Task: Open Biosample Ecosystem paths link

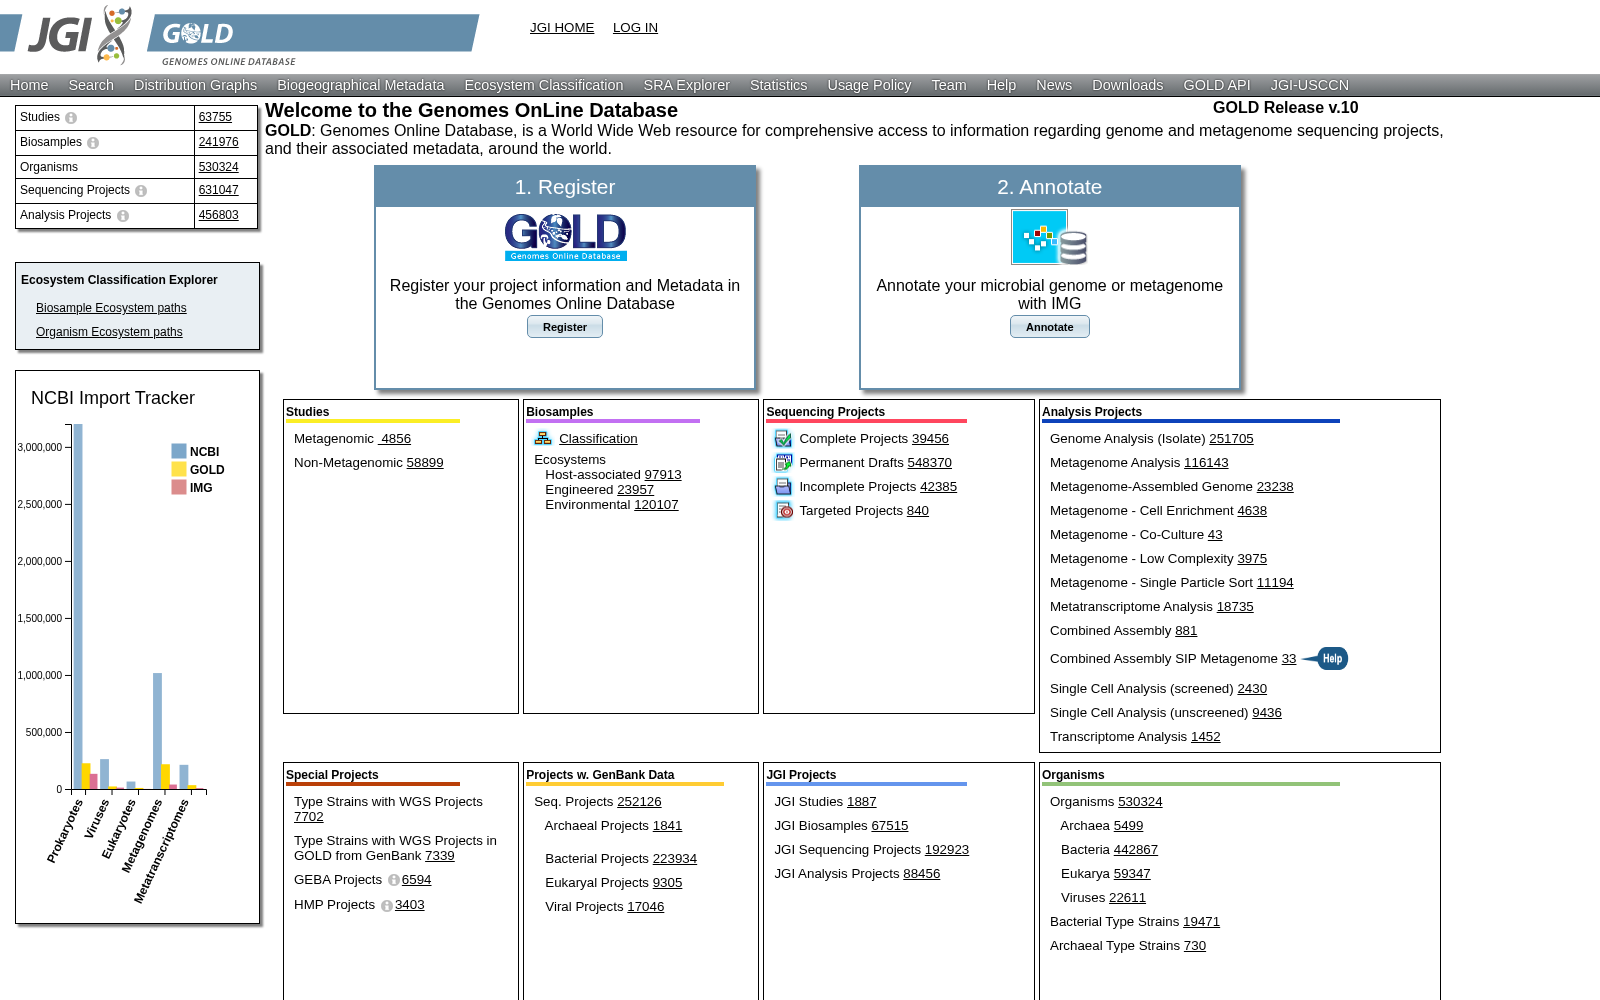Action: (x=111, y=308)
